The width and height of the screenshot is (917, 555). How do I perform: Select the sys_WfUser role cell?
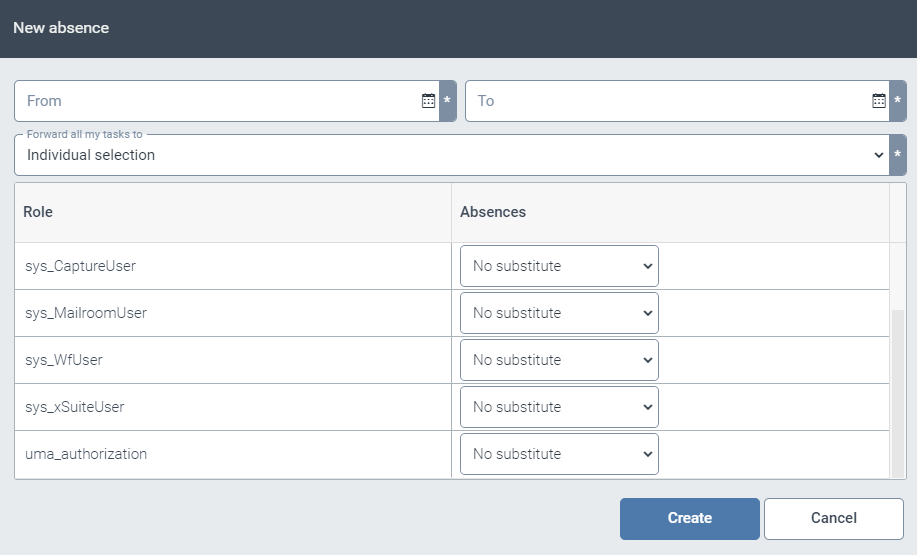232,360
